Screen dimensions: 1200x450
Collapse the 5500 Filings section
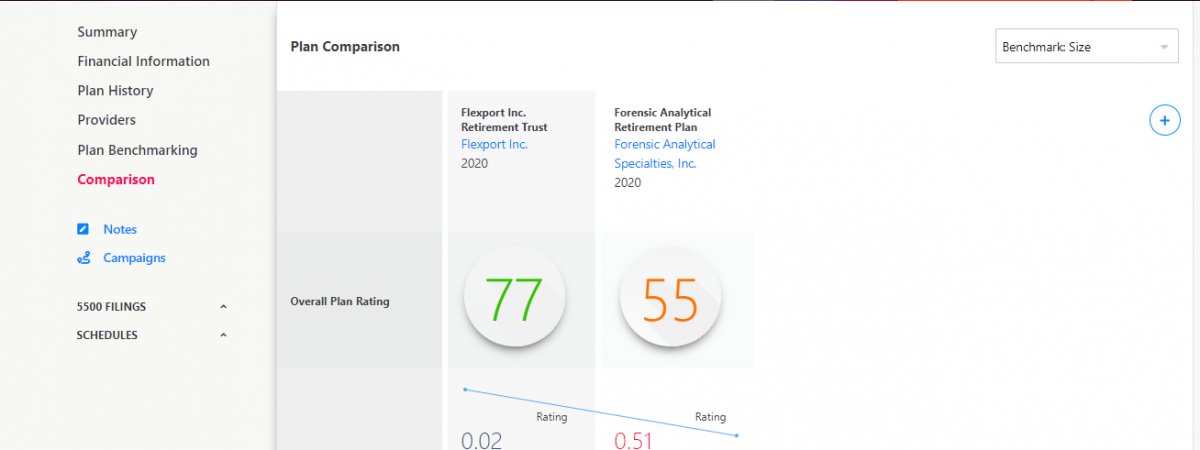pyautogui.click(x=223, y=307)
